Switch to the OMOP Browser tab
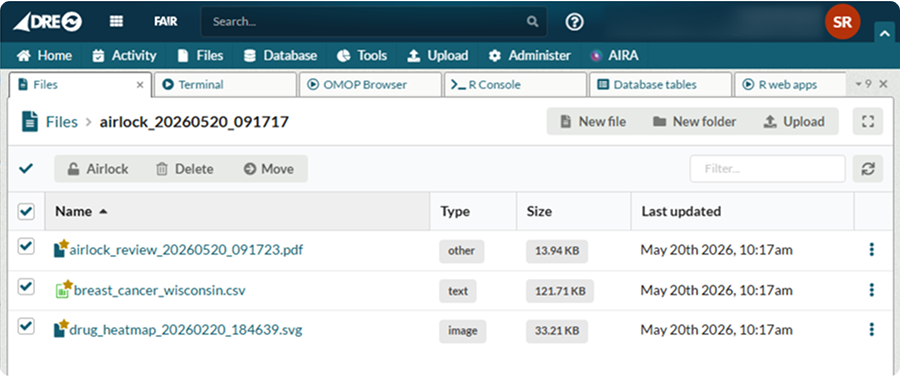The width and height of the screenshot is (900, 376). pyautogui.click(x=371, y=84)
